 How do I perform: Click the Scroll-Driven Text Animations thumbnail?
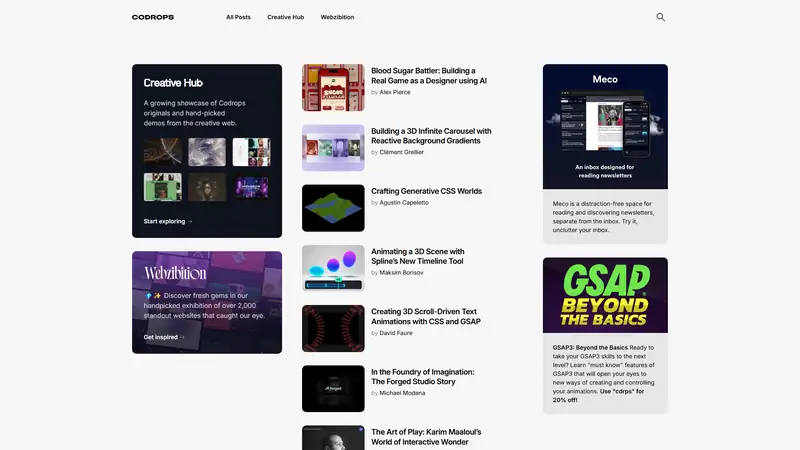[333, 329]
